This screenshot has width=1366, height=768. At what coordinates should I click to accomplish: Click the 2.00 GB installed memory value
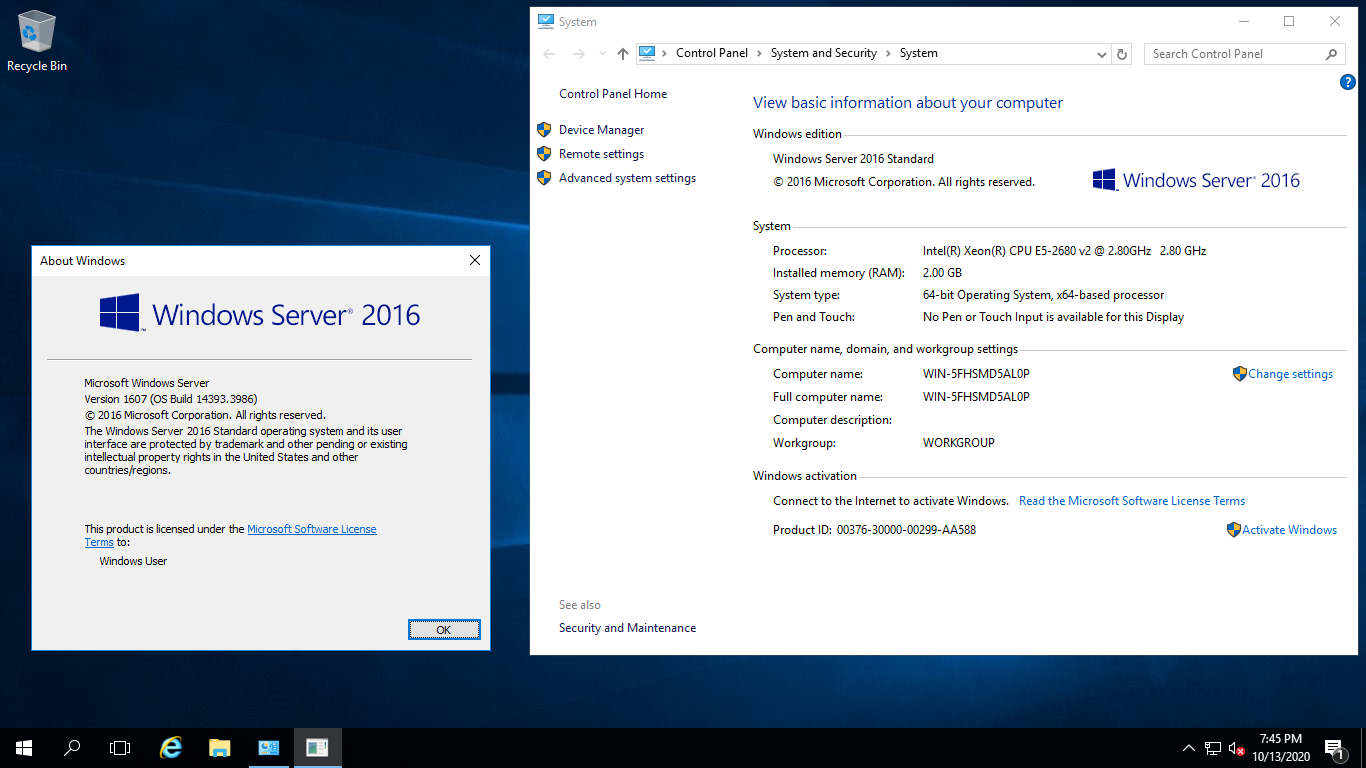pyautogui.click(x=942, y=273)
